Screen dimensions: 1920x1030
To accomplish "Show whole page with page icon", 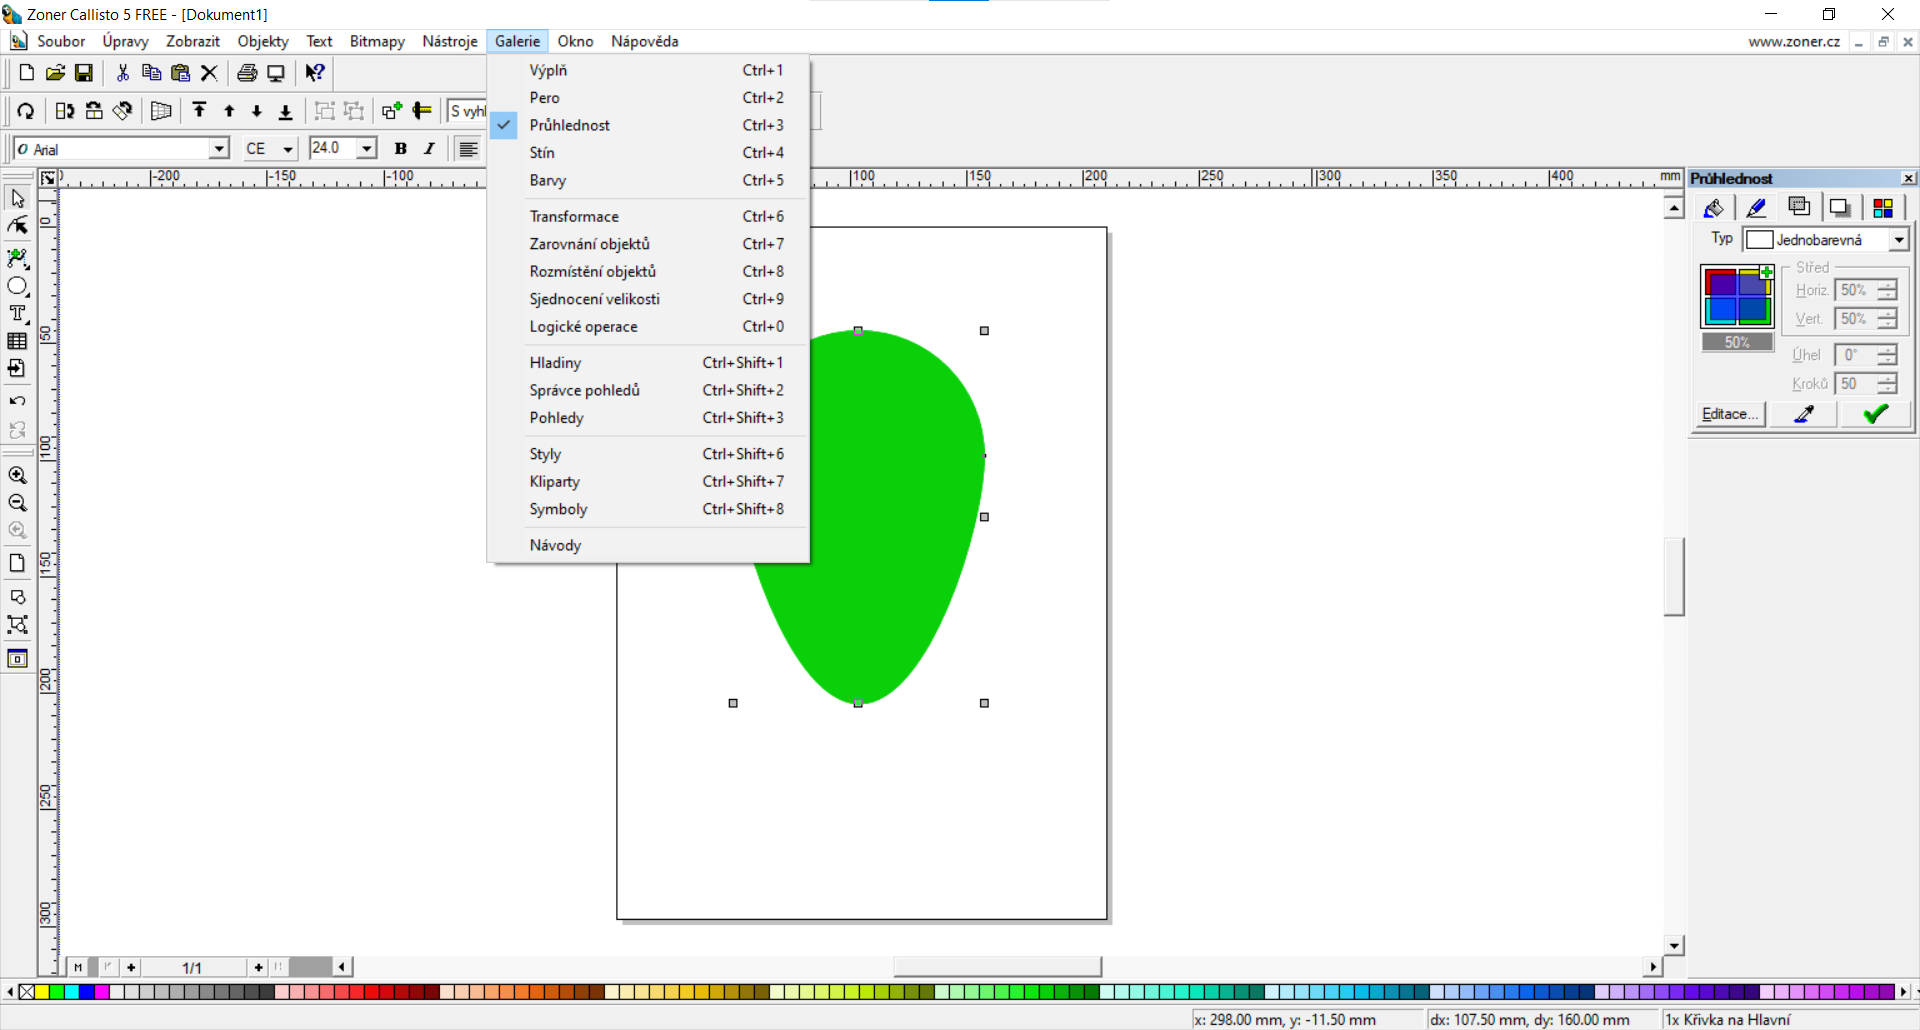I will click(x=17, y=563).
